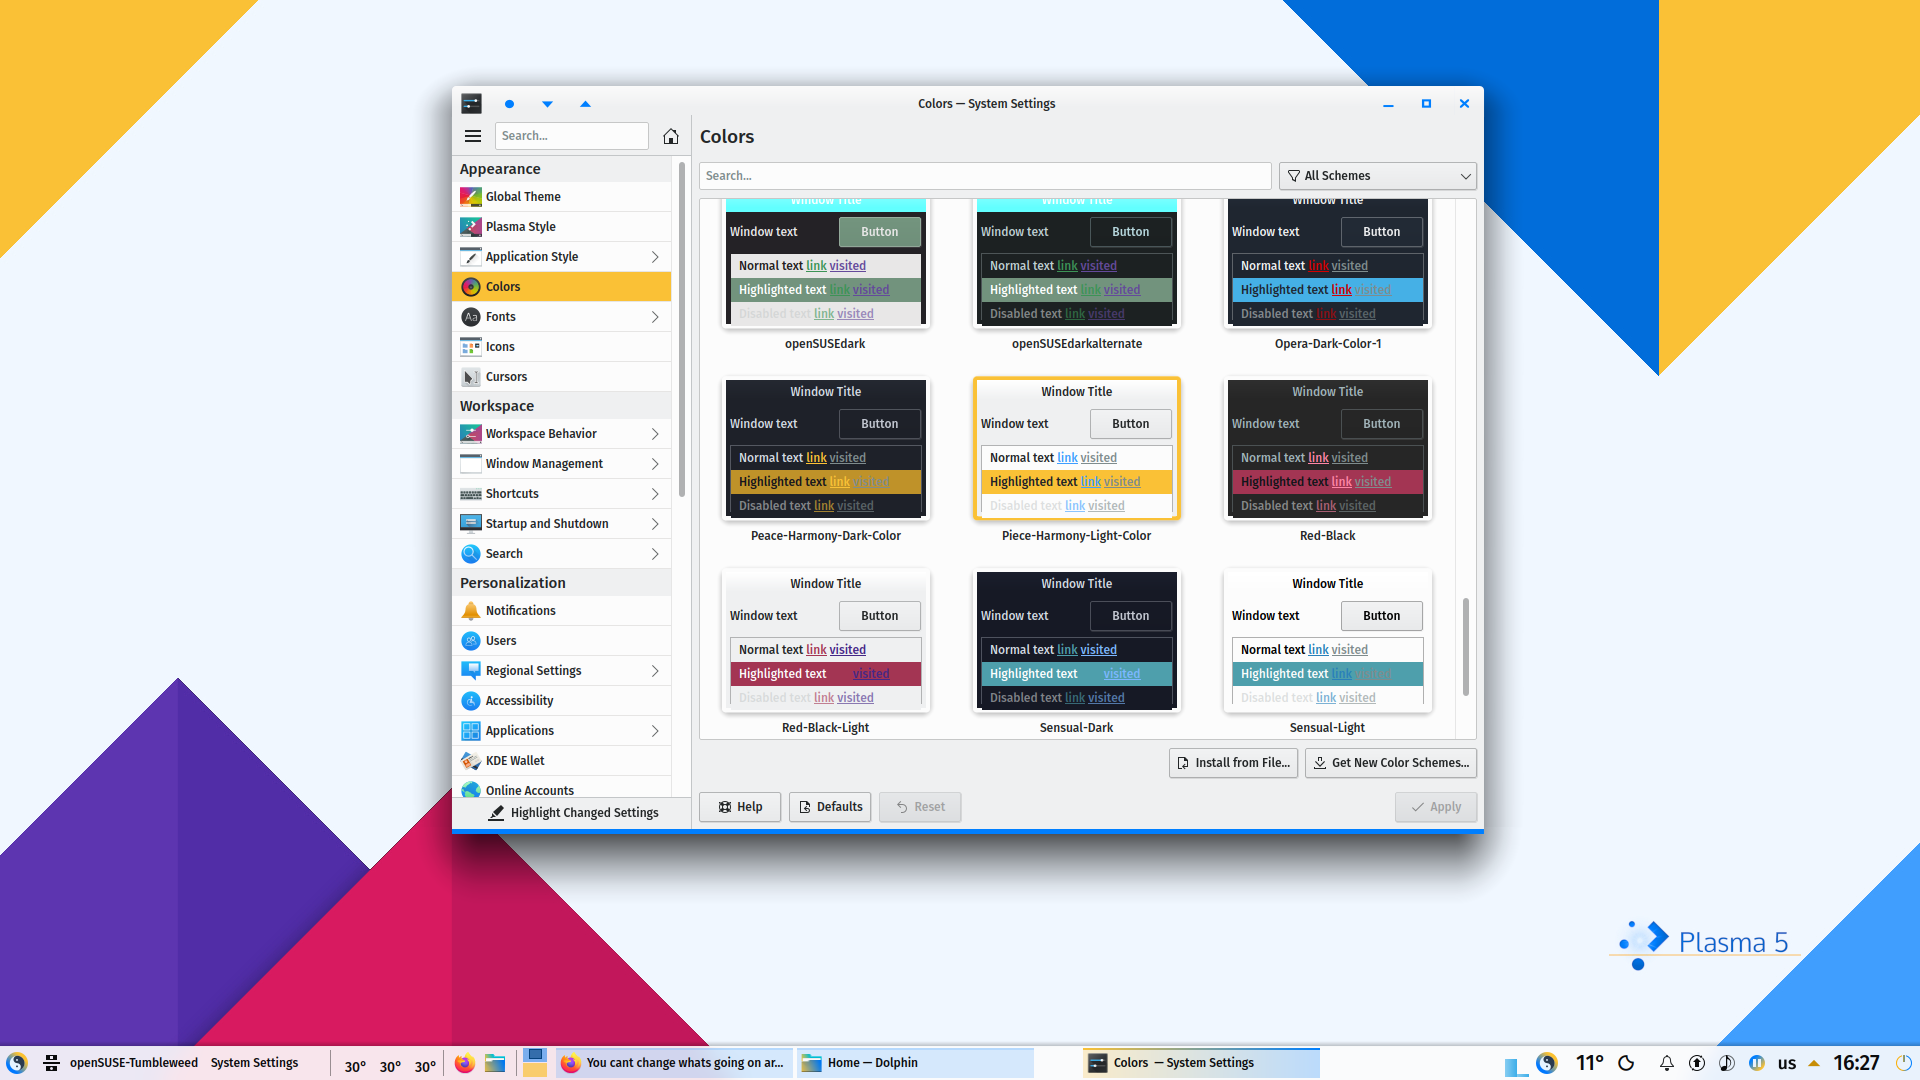Click openSUSE-Tumbleweed taskbar label
1920x1080 pixels.
coord(133,1063)
